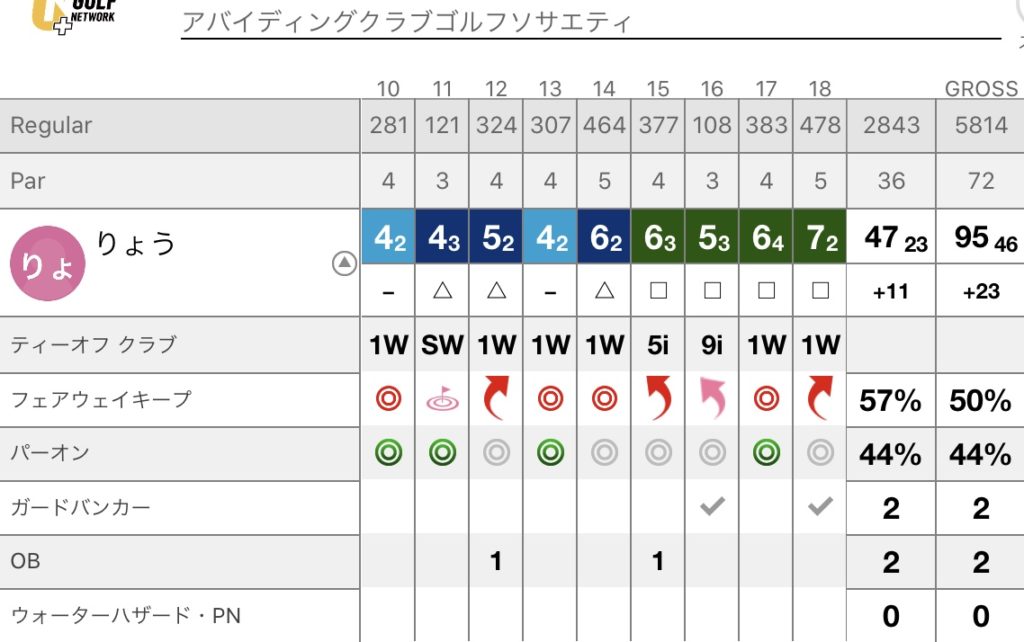
Task: Open hole 15 5i tee club selector
Action: [658, 345]
